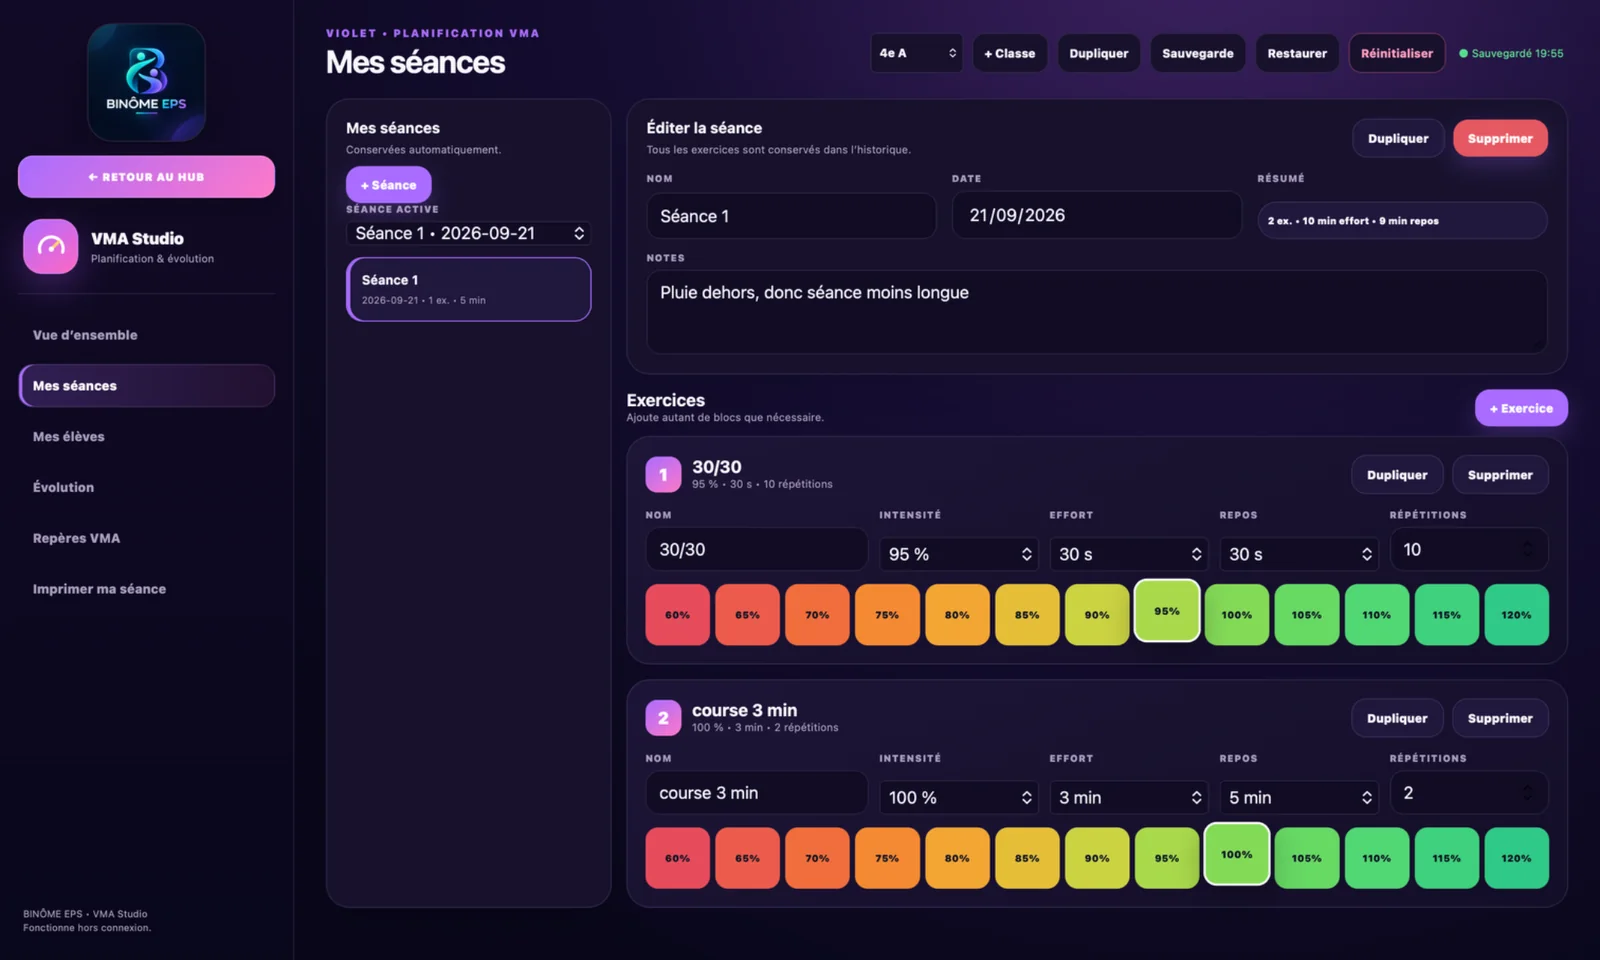
Task: Add a class with + Classe
Action: point(1010,53)
